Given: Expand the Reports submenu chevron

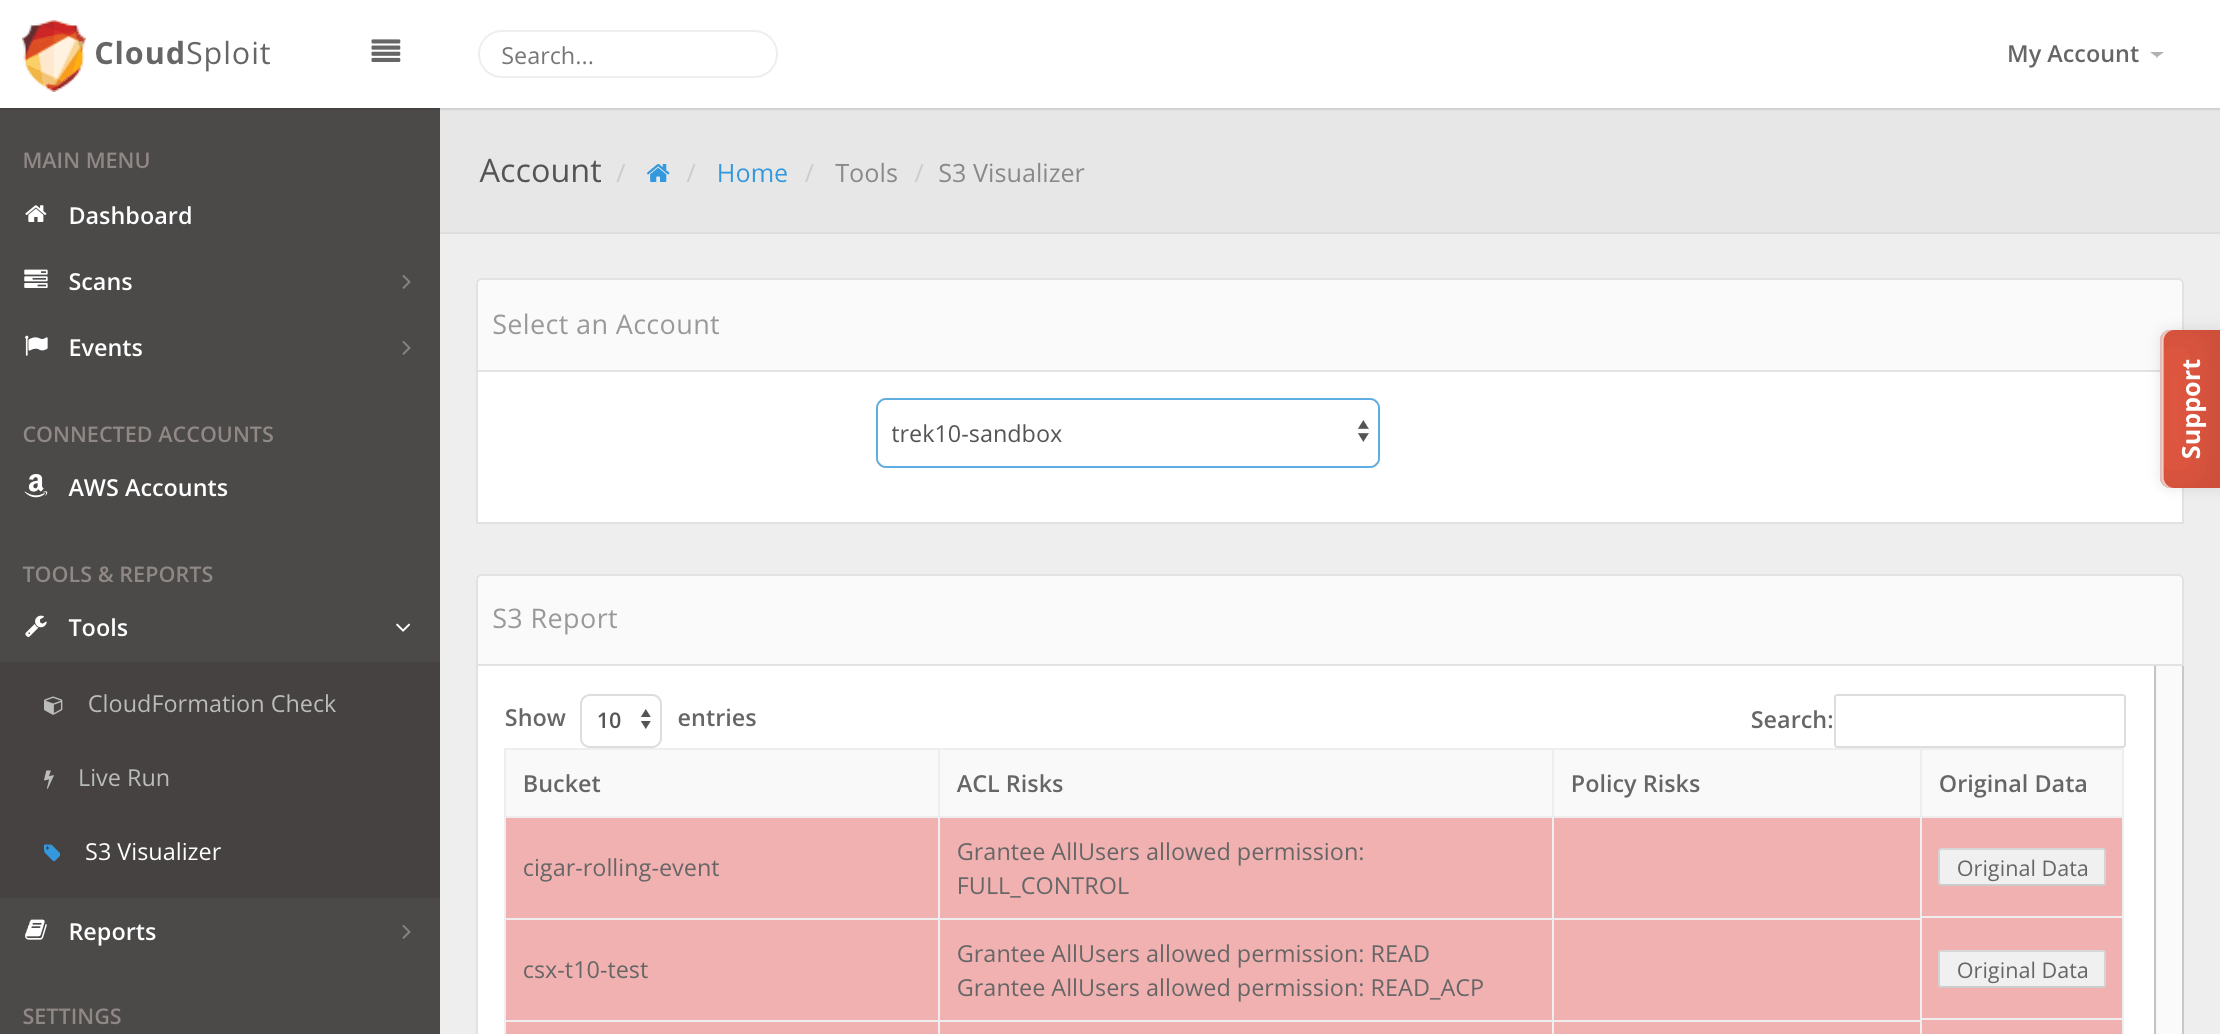Looking at the screenshot, I should (406, 932).
